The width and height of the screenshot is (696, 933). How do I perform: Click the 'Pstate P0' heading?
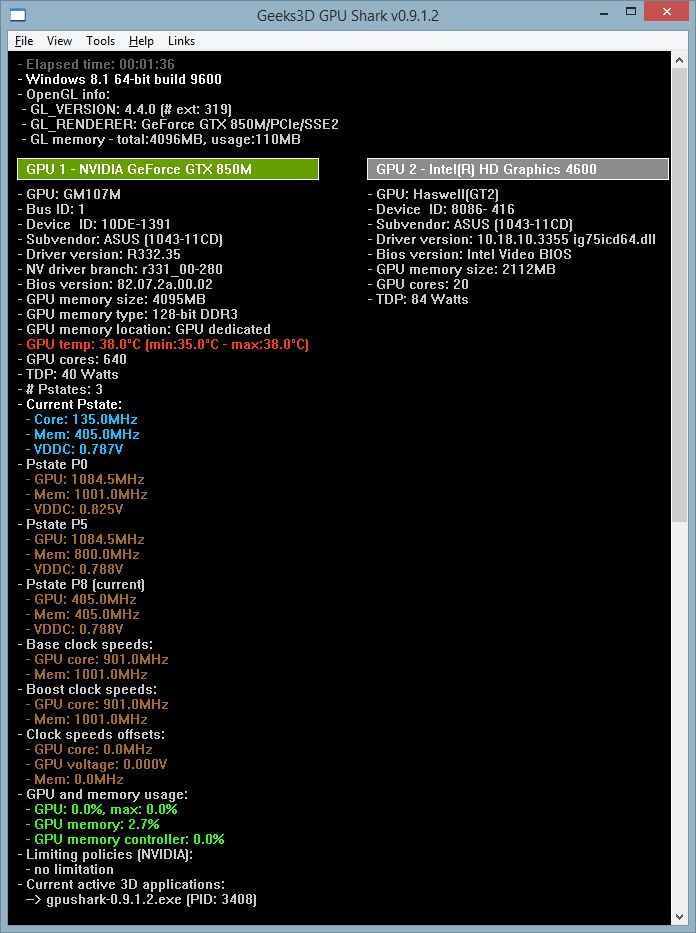coord(52,464)
